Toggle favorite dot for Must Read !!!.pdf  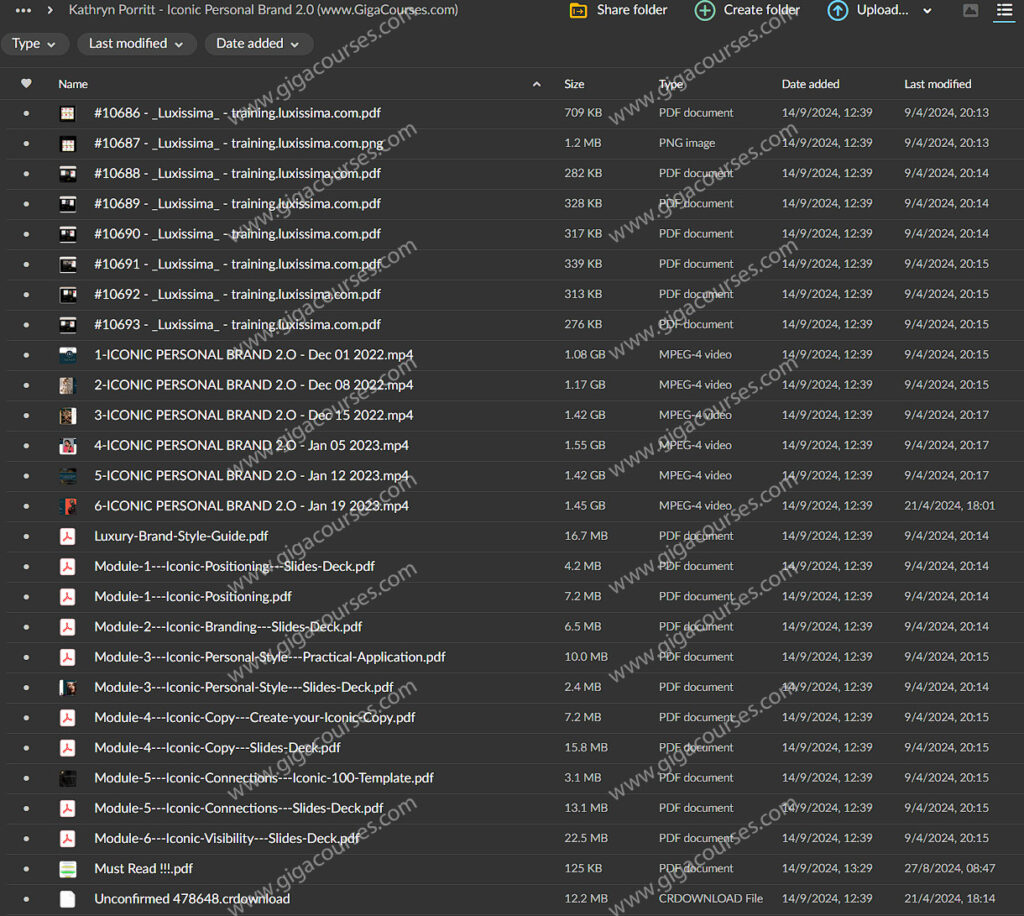coord(26,869)
